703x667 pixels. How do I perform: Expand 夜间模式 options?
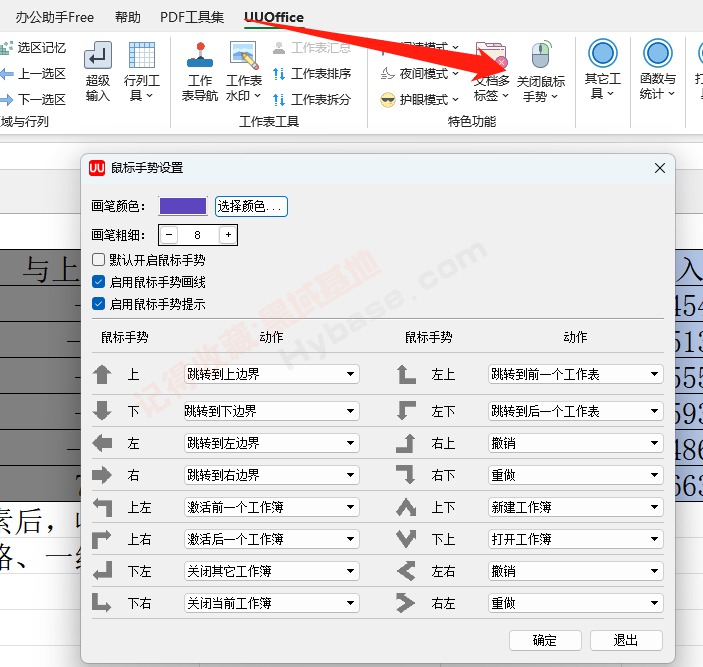pos(455,73)
